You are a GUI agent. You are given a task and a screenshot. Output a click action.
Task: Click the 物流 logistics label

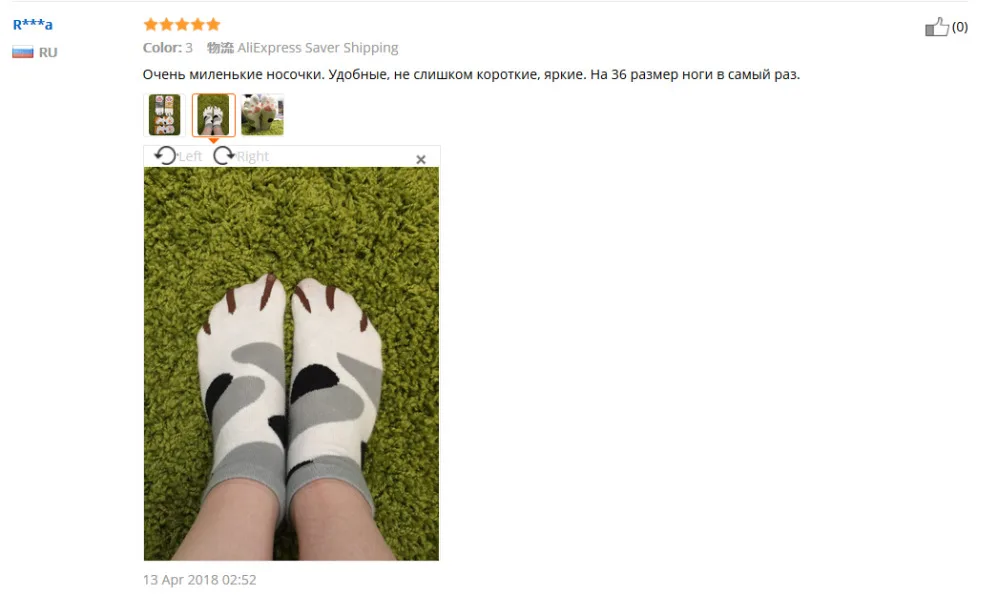[x=221, y=48]
